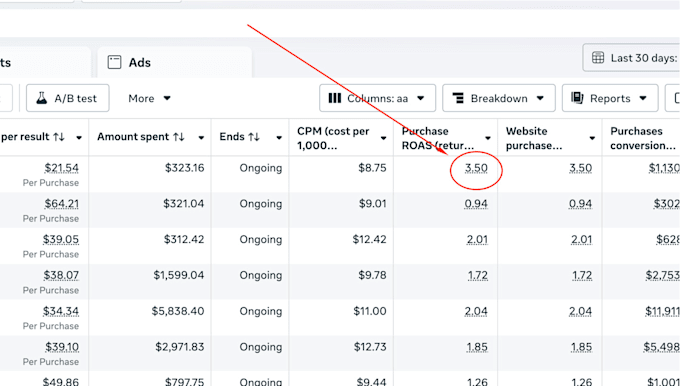The width and height of the screenshot is (680, 386).
Task: Select the $5,838.40 amount spent cell
Action: click(178, 311)
